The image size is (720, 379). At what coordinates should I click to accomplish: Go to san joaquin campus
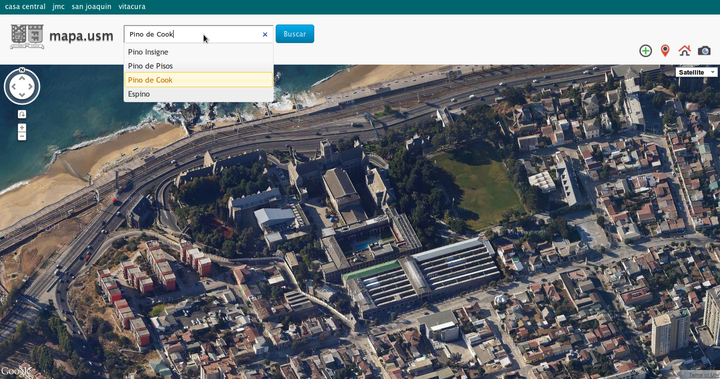point(91,6)
